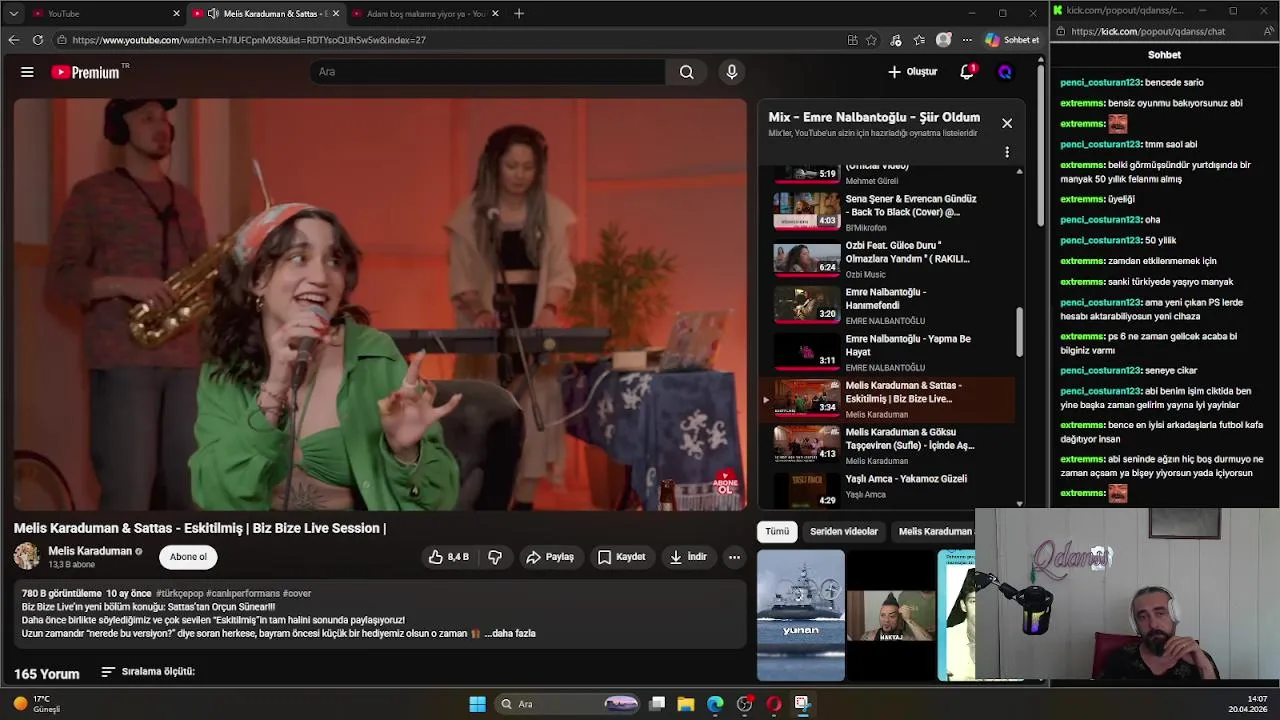Click Melis Karaduman channel avatar
Viewport: 1280px width, 720px height.
tap(27, 557)
